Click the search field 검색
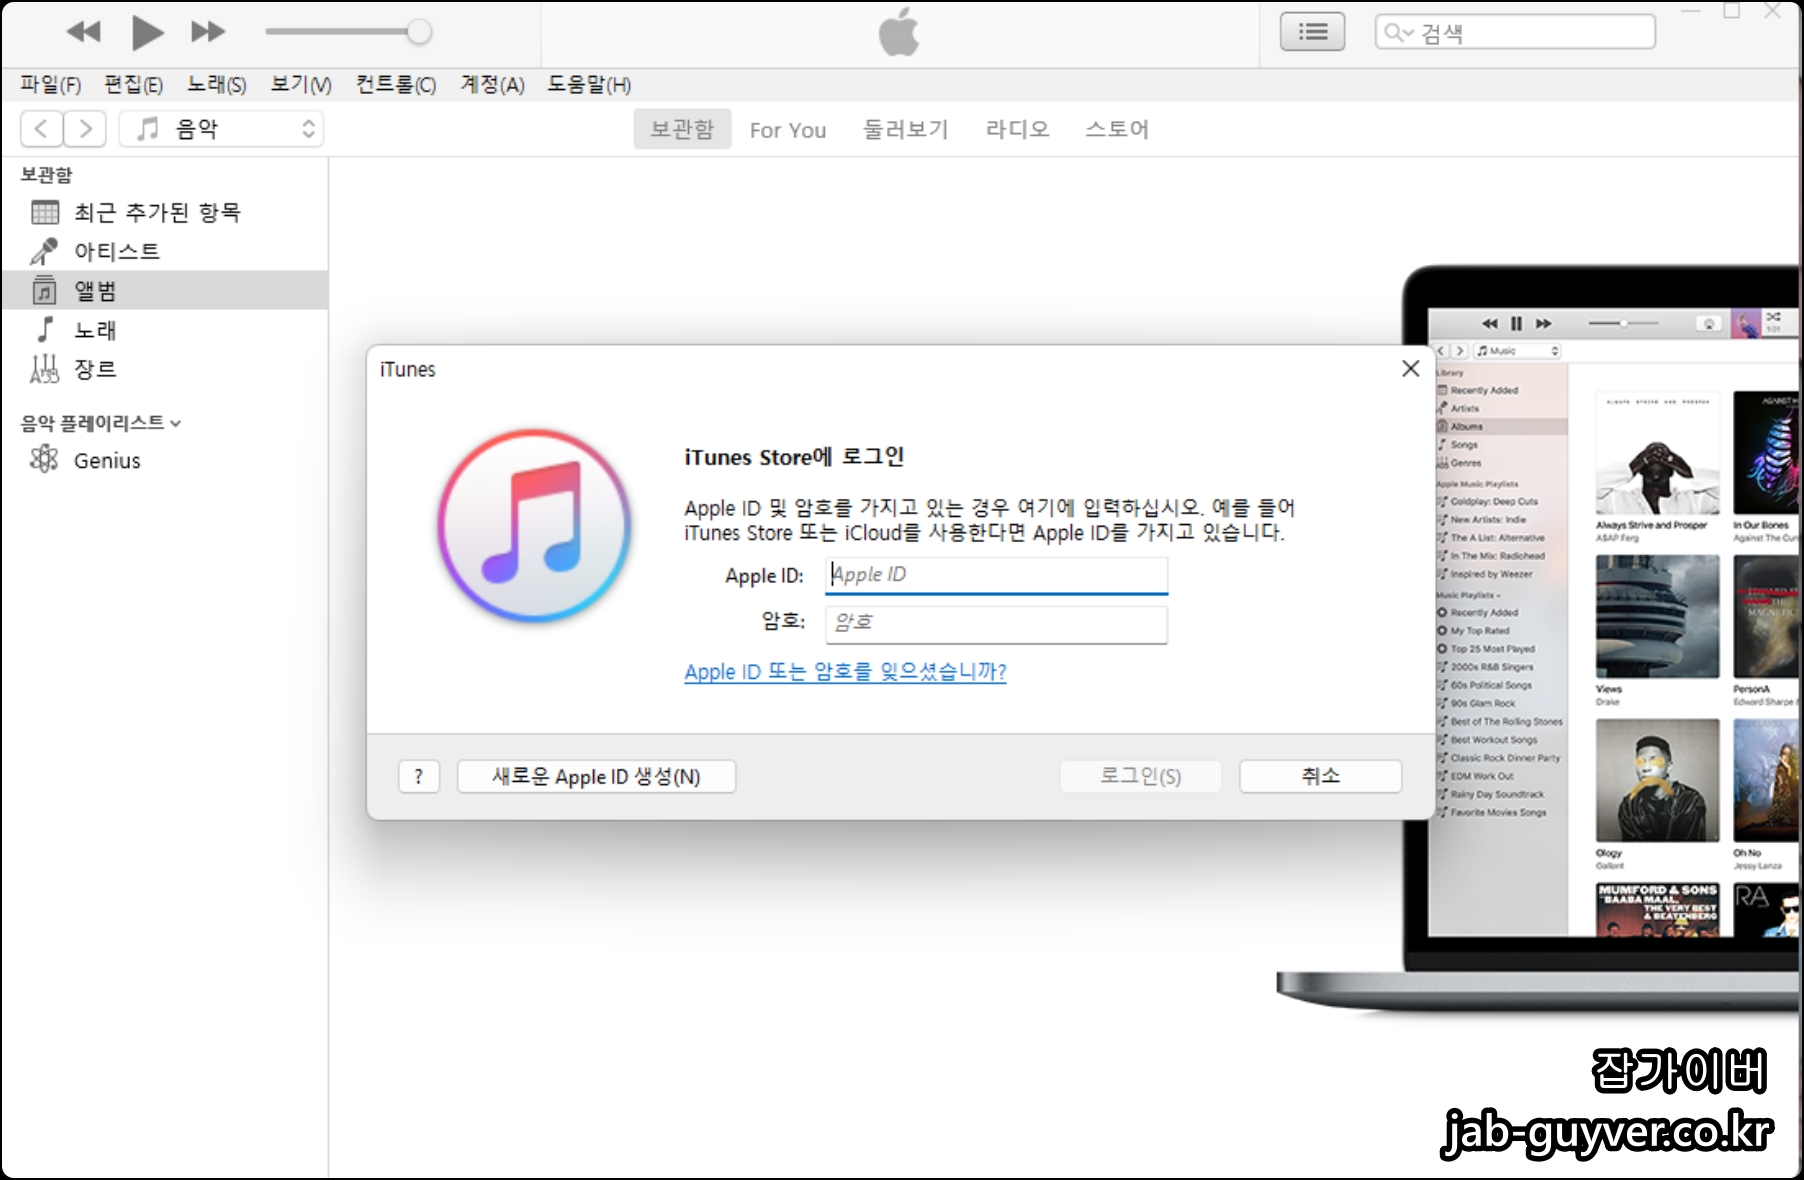1804x1180 pixels. pos(1515,32)
